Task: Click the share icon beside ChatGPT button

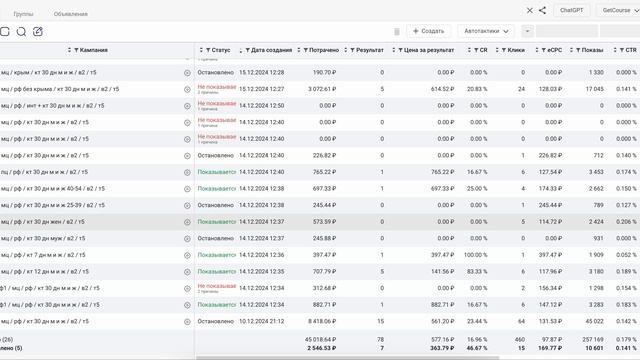Action: pos(542,10)
